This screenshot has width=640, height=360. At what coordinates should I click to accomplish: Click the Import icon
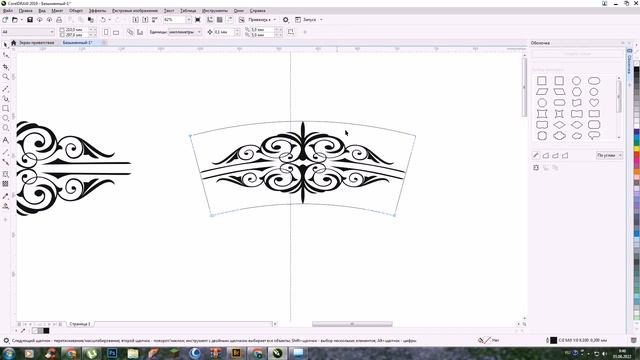136,20
